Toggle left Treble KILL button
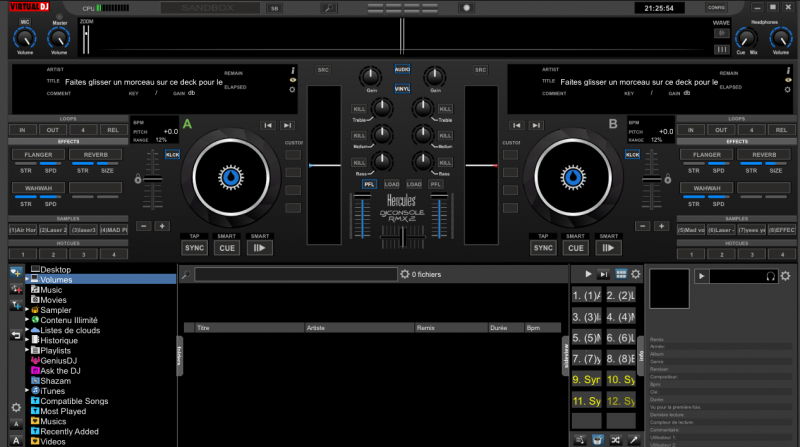 tap(359, 109)
